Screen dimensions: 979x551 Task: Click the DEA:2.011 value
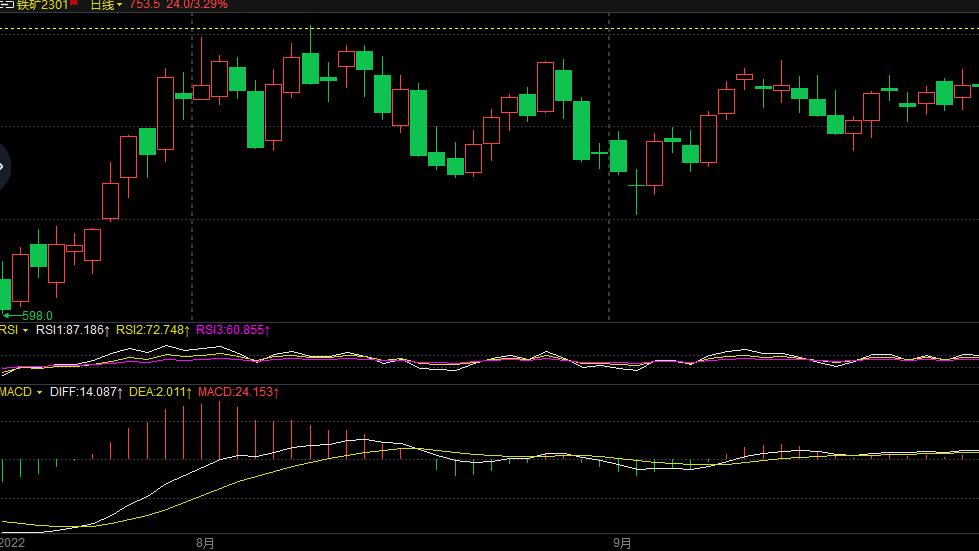160,392
